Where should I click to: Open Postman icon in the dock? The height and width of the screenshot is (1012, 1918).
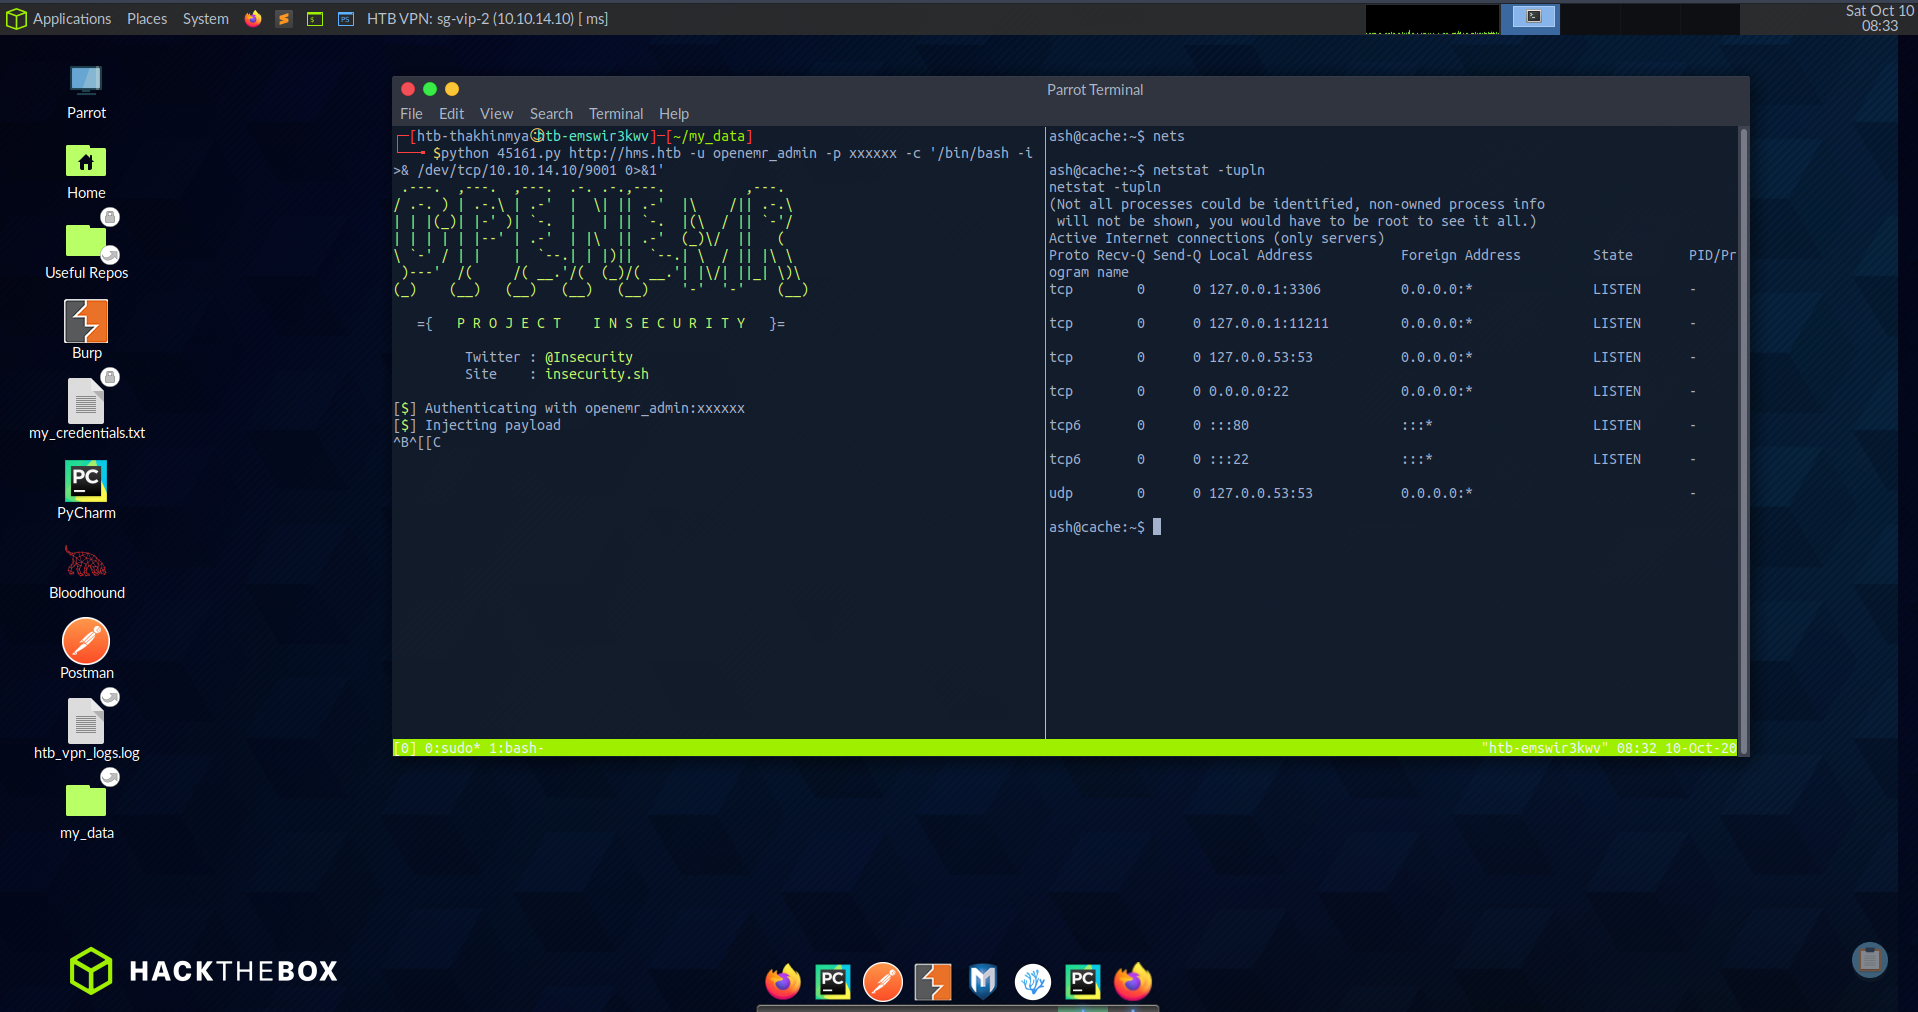pos(883,982)
